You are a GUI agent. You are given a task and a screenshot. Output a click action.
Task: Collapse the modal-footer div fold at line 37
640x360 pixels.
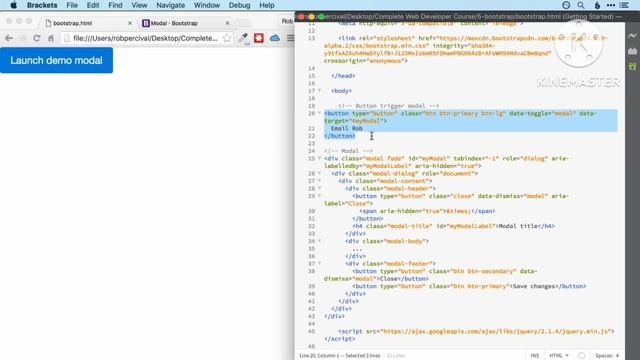pos(320,264)
